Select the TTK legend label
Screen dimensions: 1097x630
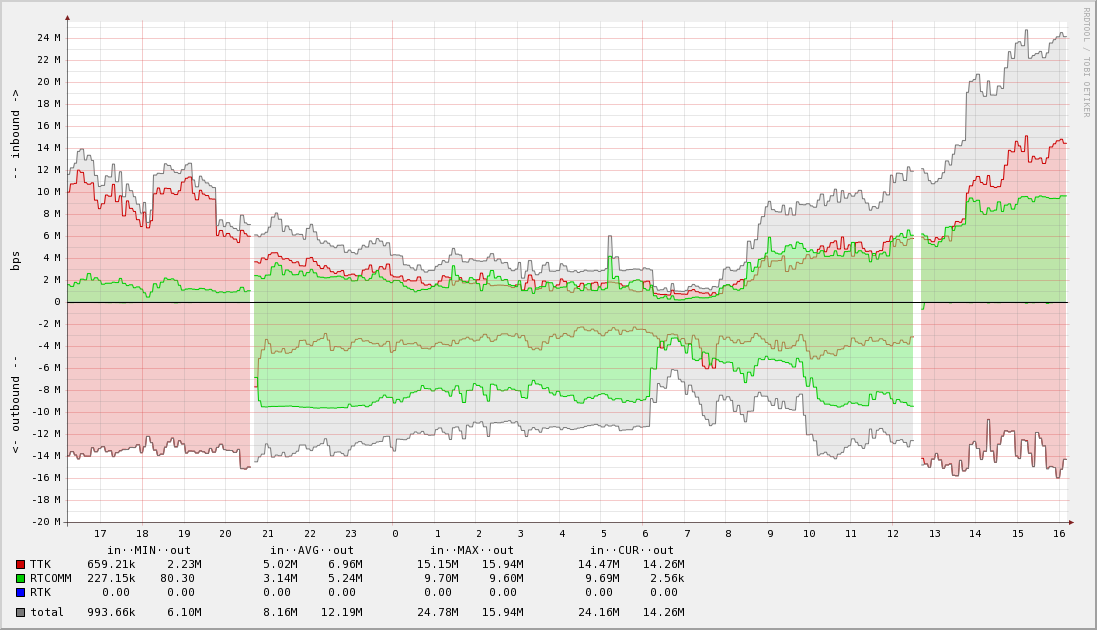pos(40,564)
